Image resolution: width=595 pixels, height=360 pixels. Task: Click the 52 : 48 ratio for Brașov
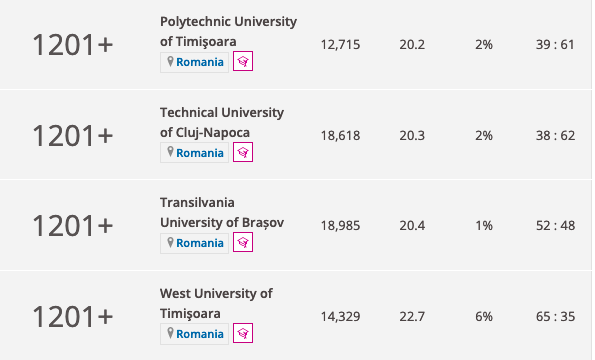(556, 226)
